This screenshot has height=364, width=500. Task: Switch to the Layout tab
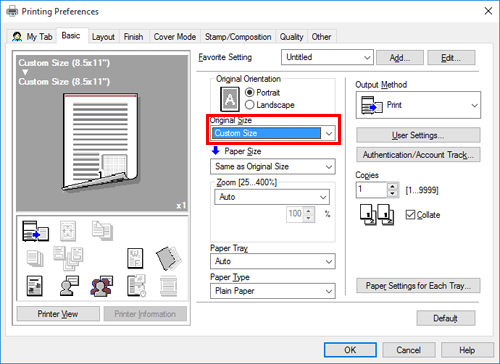point(103,37)
